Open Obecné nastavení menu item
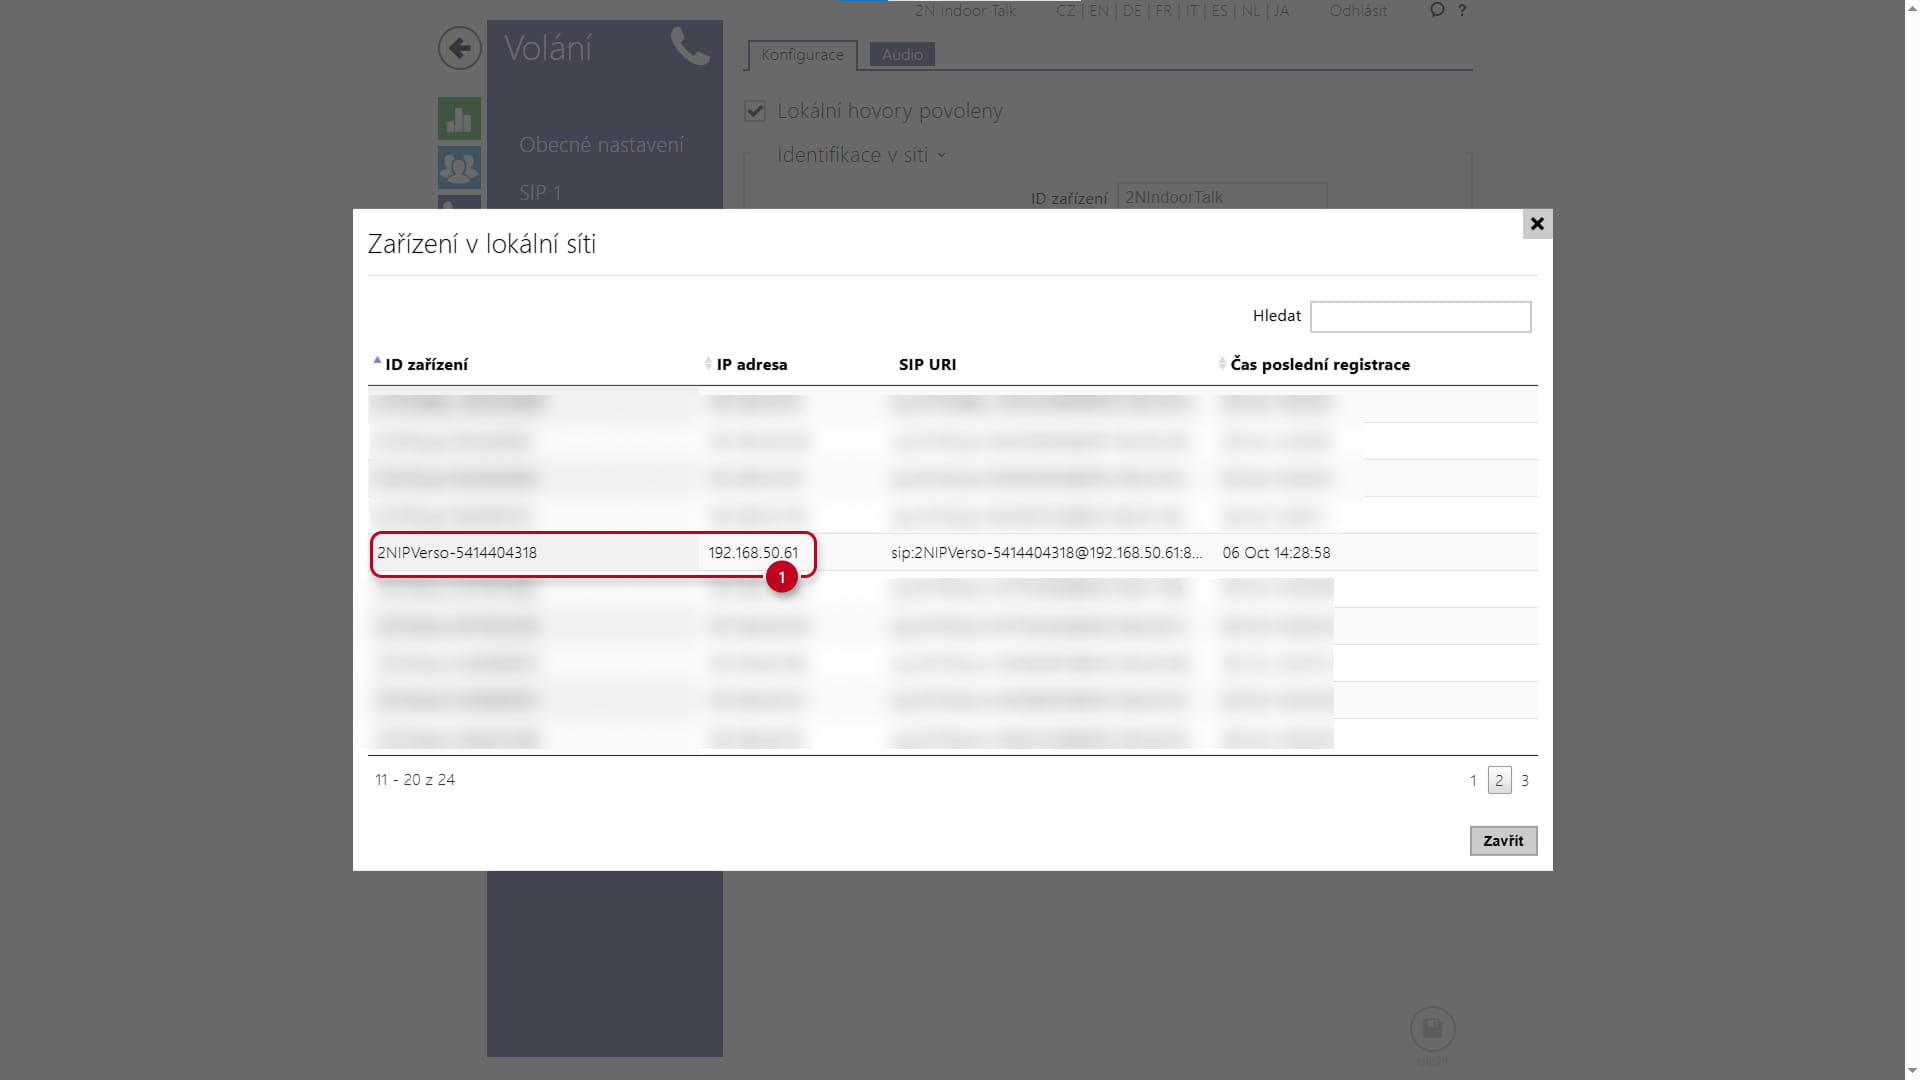The height and width of the screenshot is (1080, 1920). tap(601, 145)
